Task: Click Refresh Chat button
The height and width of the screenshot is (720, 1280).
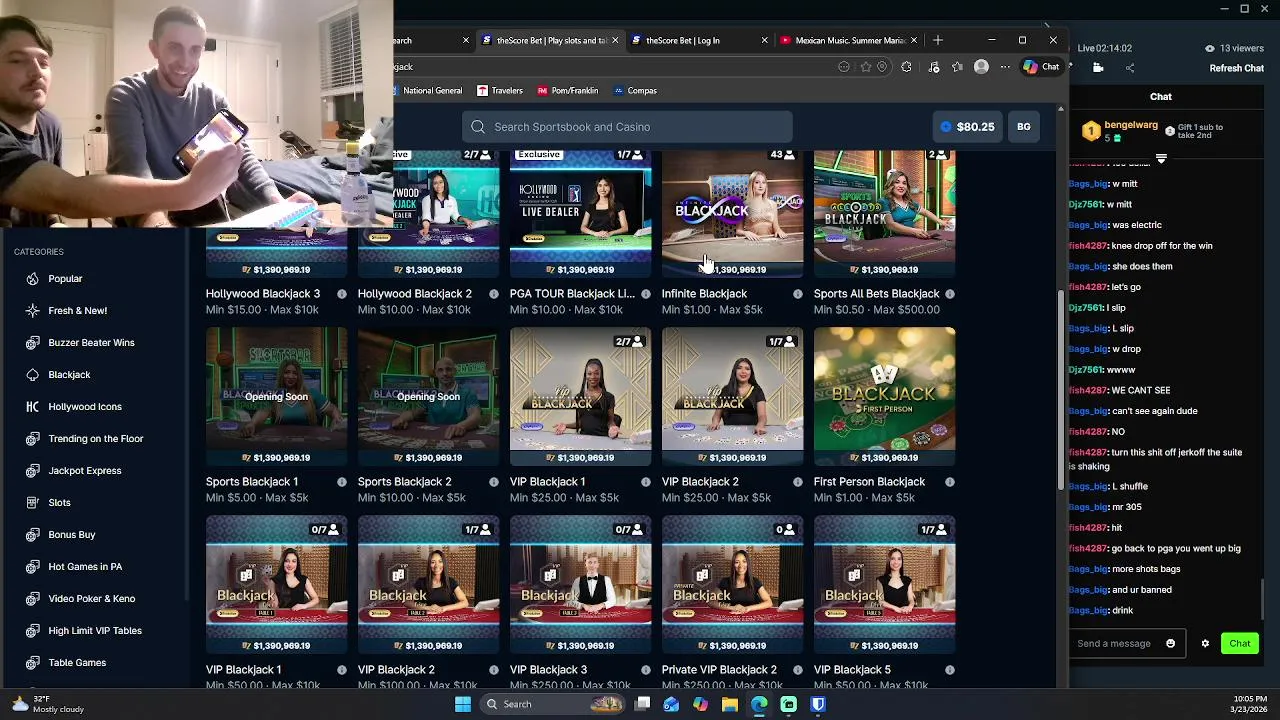Action: [1237, 68]
